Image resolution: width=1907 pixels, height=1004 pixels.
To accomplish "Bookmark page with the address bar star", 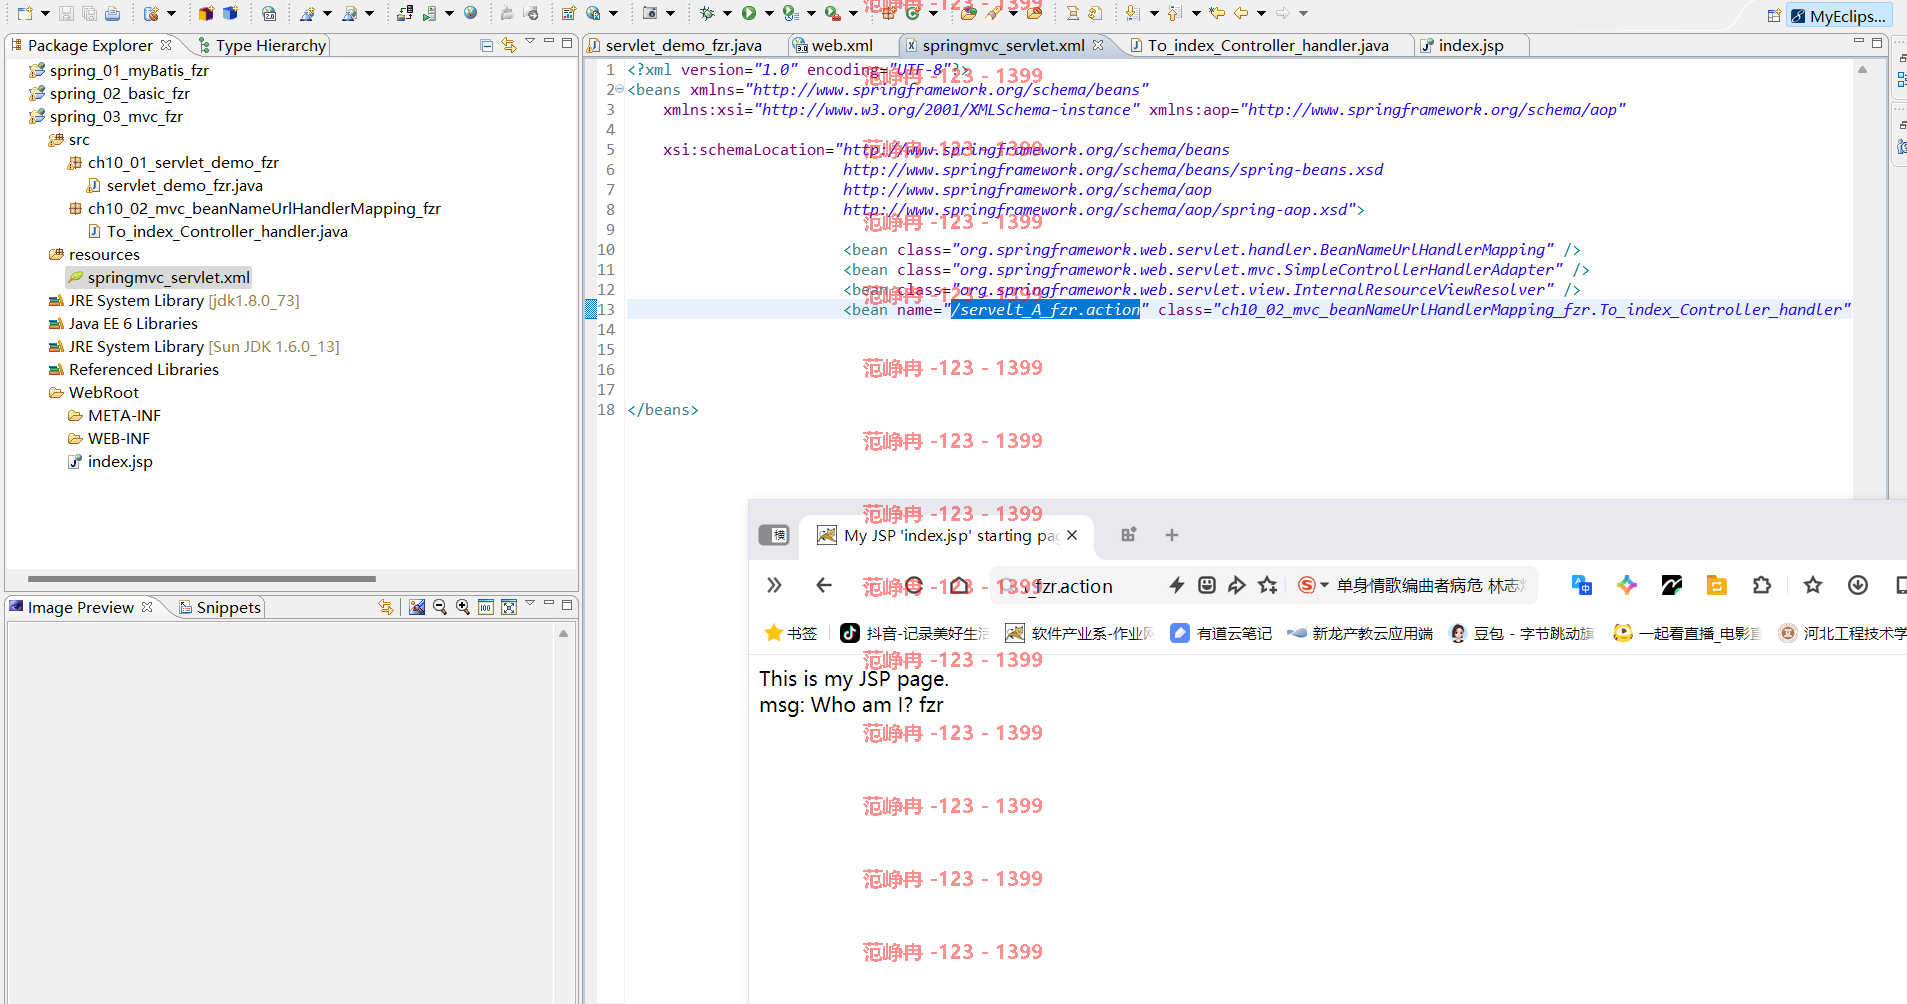I will (1268, 586).
